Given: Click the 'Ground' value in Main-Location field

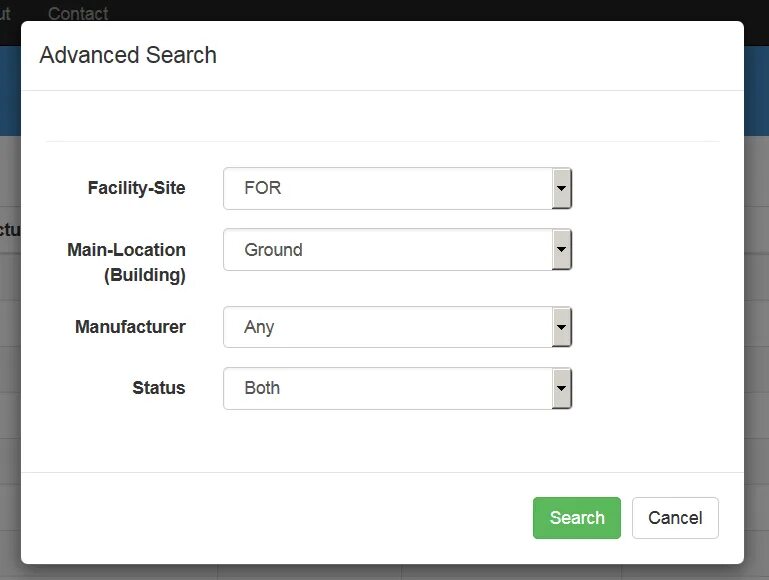Looking at the screenshot, I should click(x=273, y=250).
